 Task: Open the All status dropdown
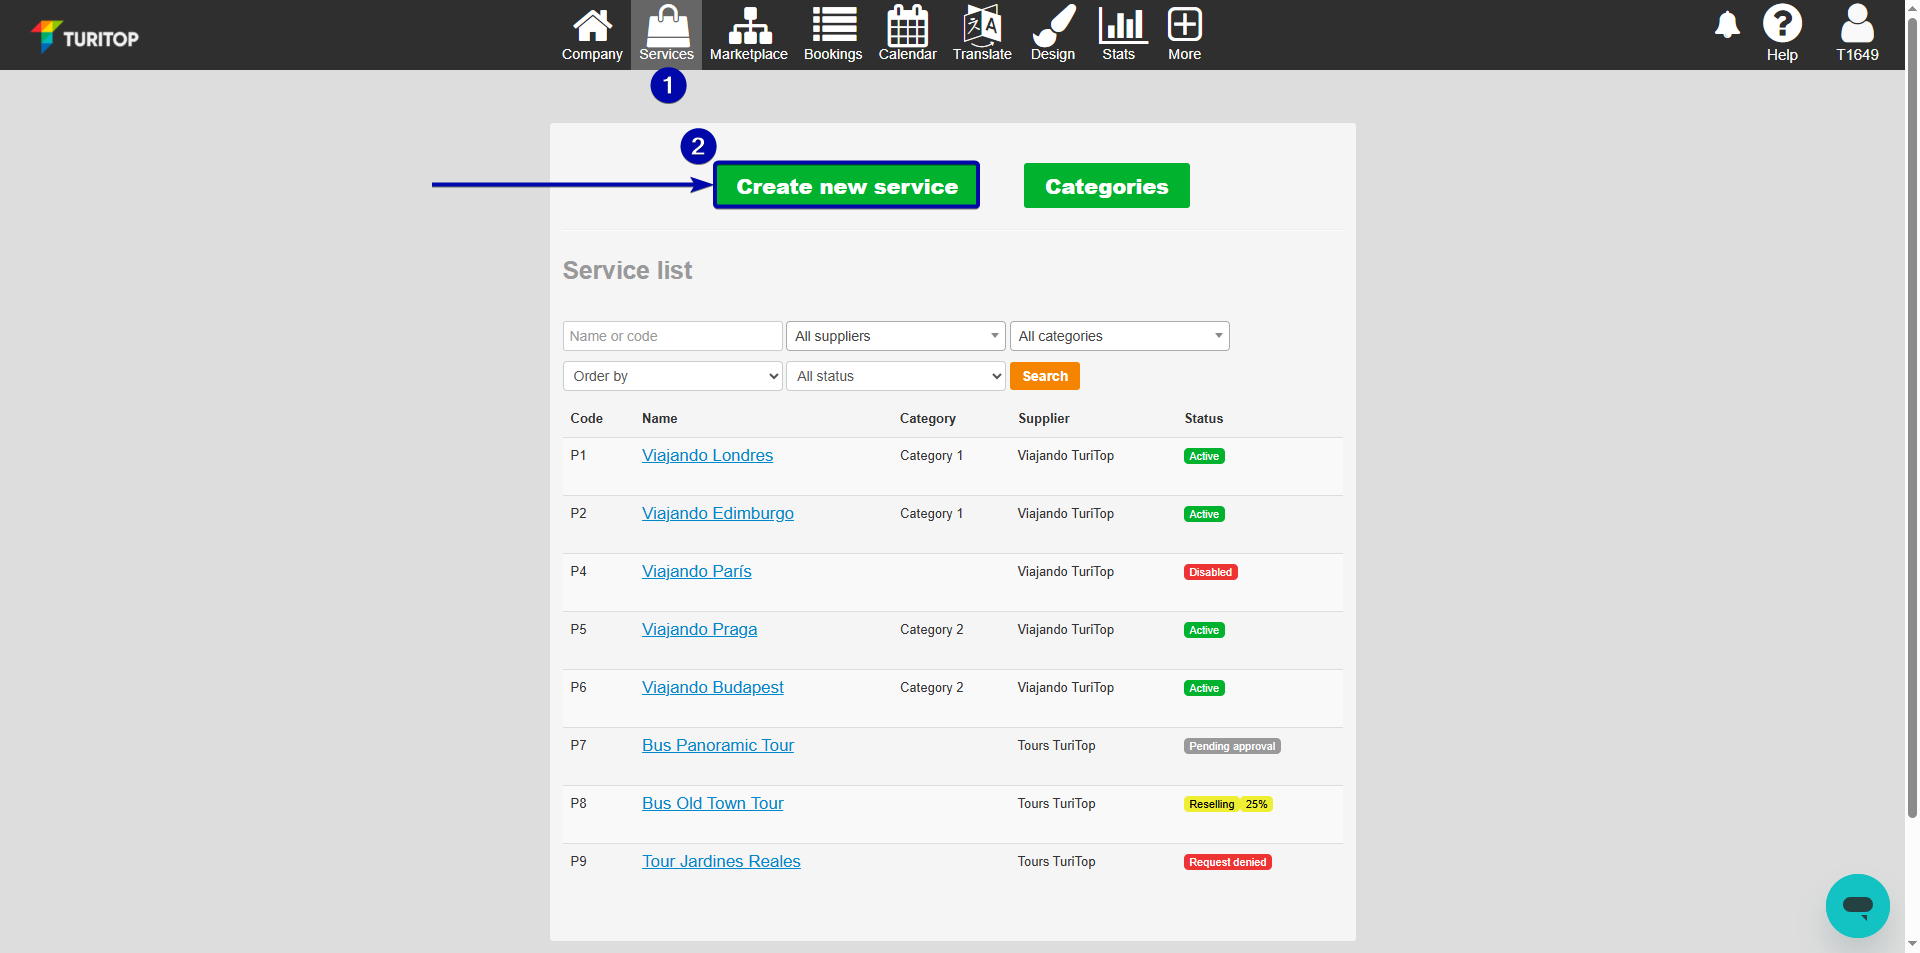[x=895, y=376]
